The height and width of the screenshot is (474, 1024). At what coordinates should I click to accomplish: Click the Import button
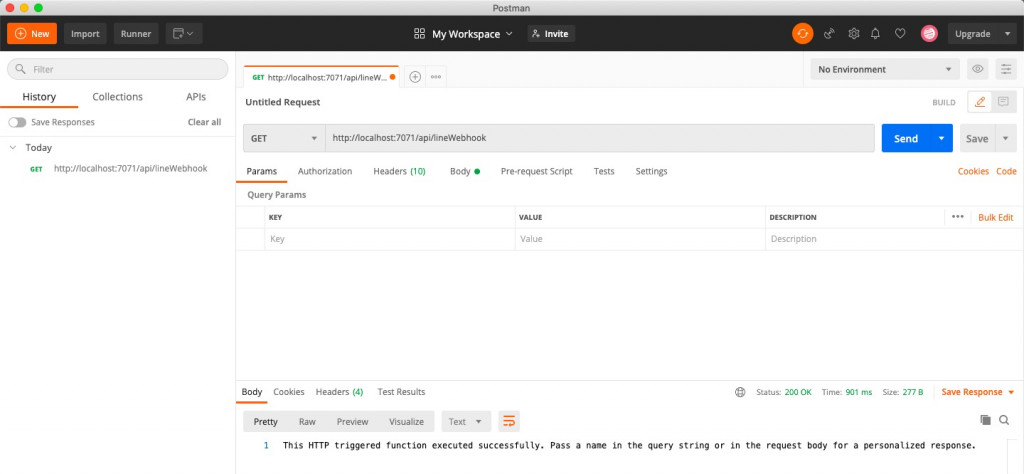(85, 33)
